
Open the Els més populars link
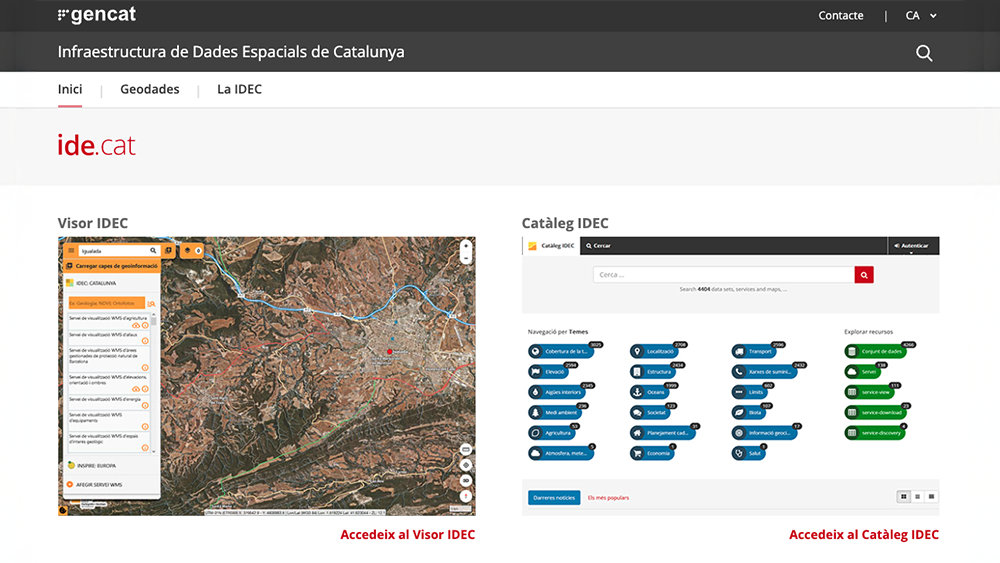608,498
